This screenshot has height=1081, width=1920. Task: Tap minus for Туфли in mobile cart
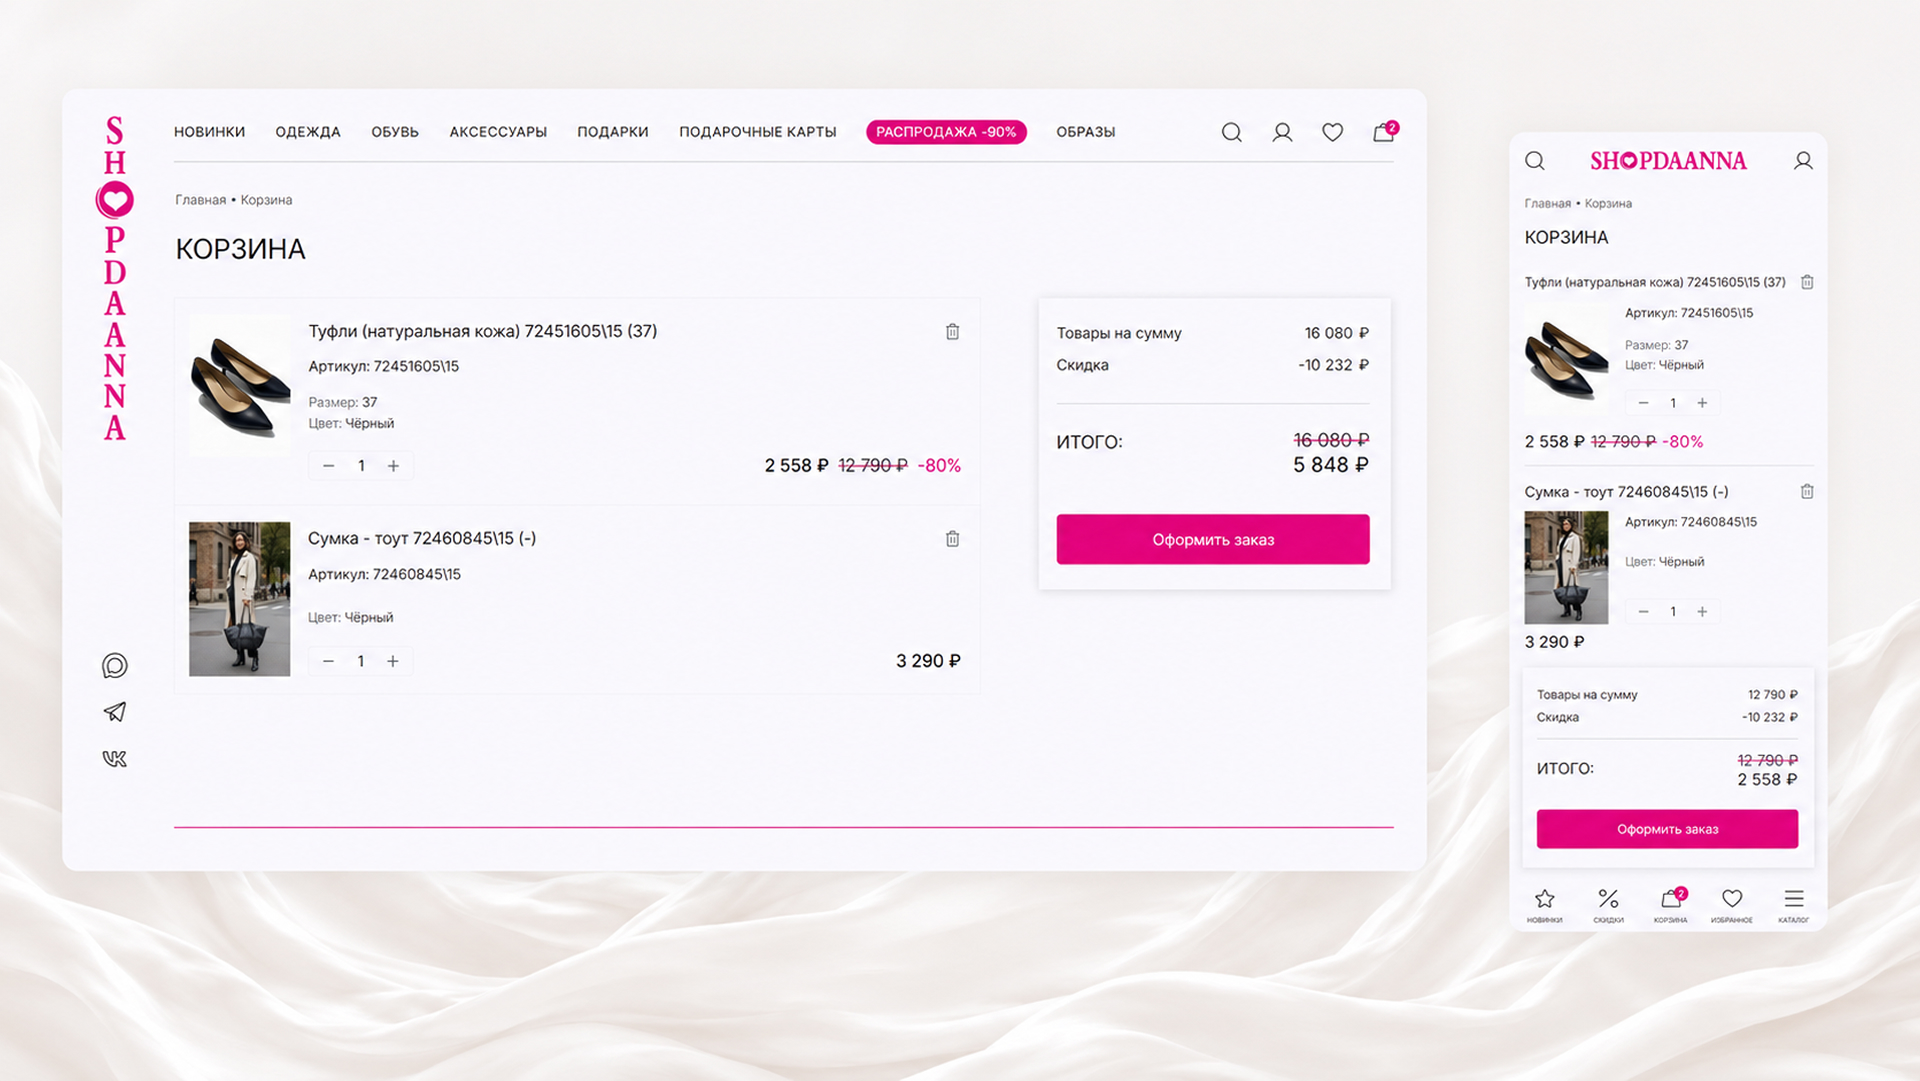click(1643, 403)
